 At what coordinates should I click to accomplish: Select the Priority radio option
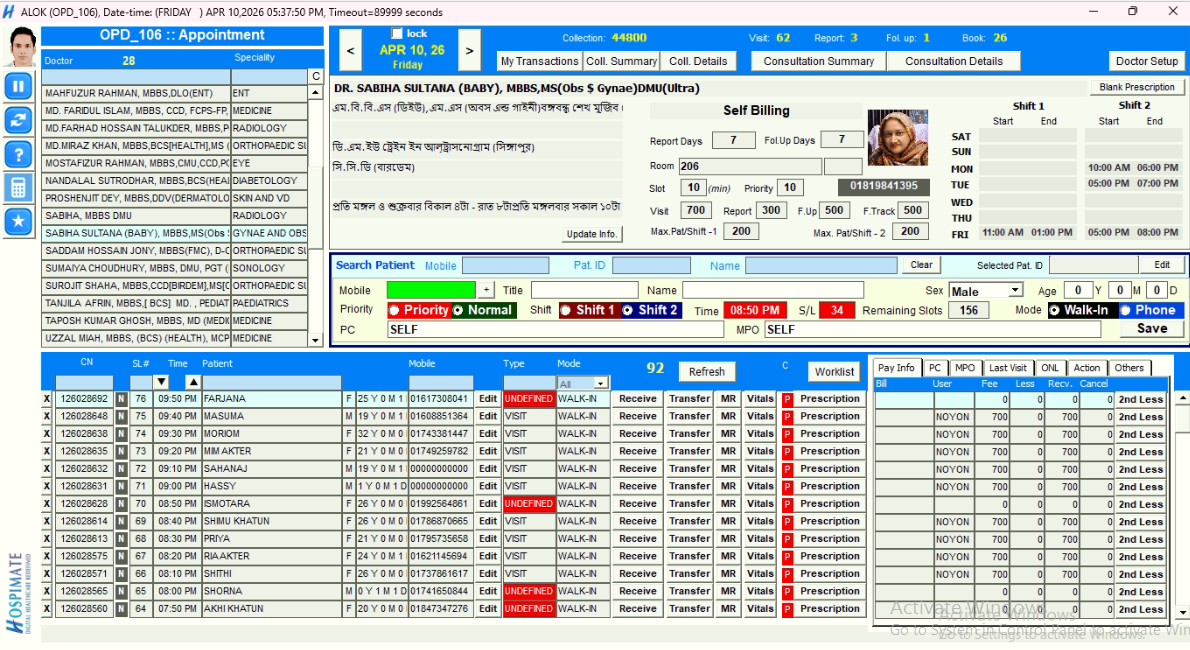click(x=395, y=310)
